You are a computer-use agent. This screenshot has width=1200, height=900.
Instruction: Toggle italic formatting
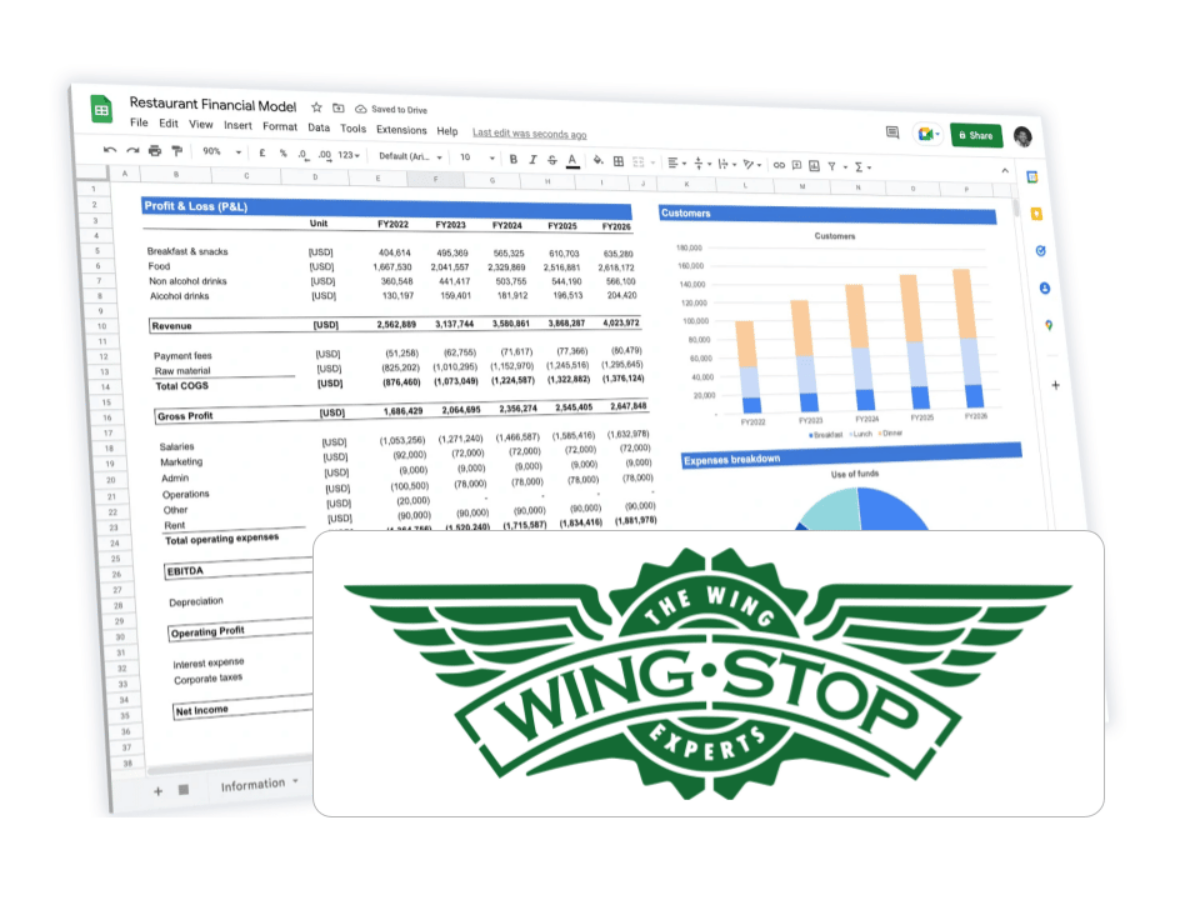[533, 160]
